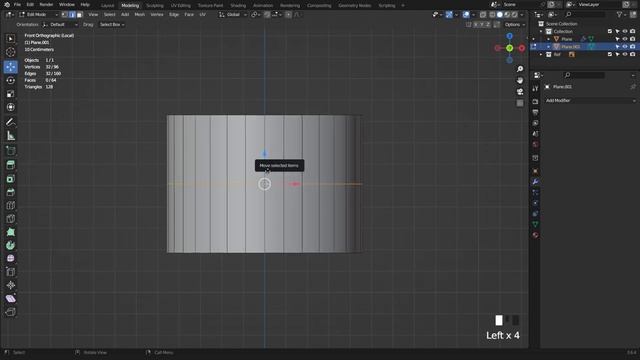Select the Shear tool
Screen dimensions: 640x360
click(x=11, y=299)
